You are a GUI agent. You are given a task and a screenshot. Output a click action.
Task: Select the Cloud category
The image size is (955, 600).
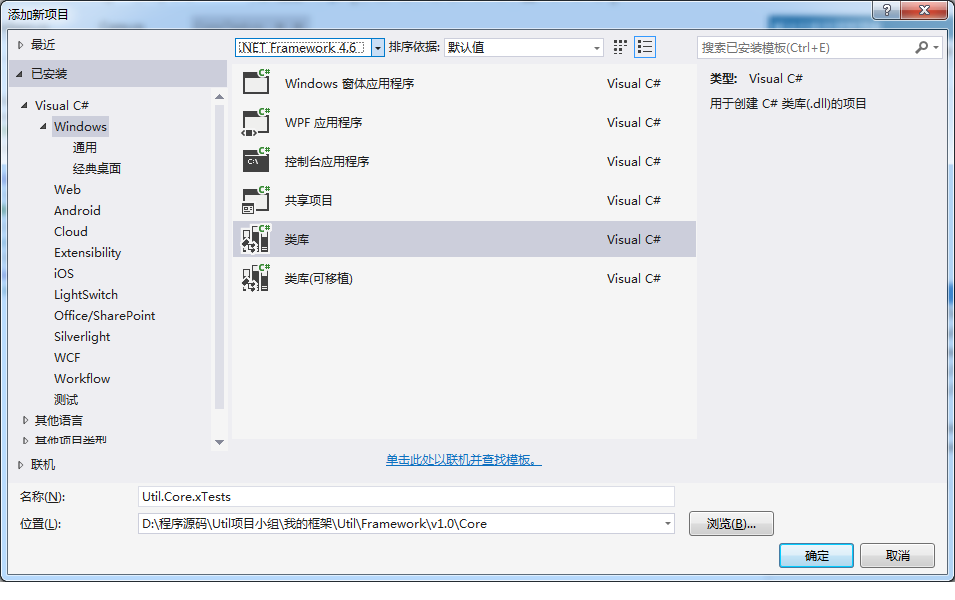[x=71, y=231]
